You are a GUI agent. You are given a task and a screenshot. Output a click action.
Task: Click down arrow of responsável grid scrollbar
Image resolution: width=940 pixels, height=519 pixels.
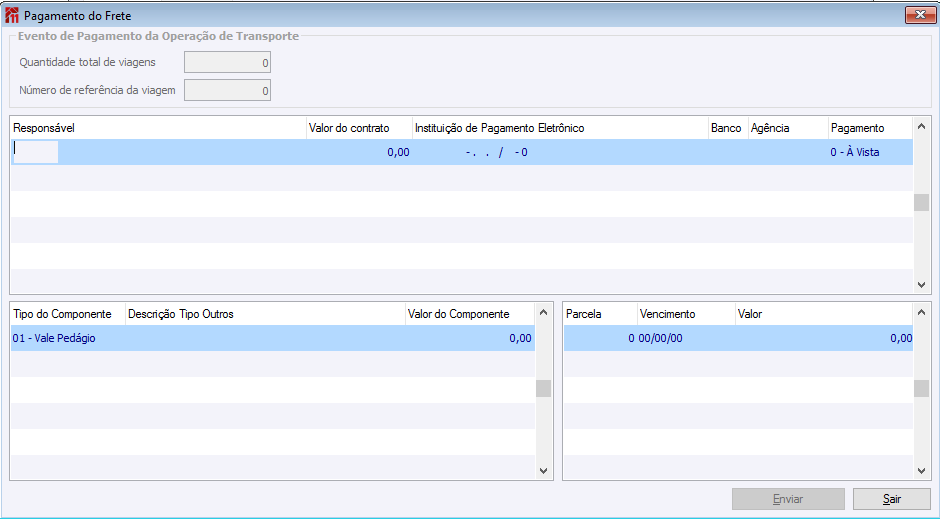921,285
